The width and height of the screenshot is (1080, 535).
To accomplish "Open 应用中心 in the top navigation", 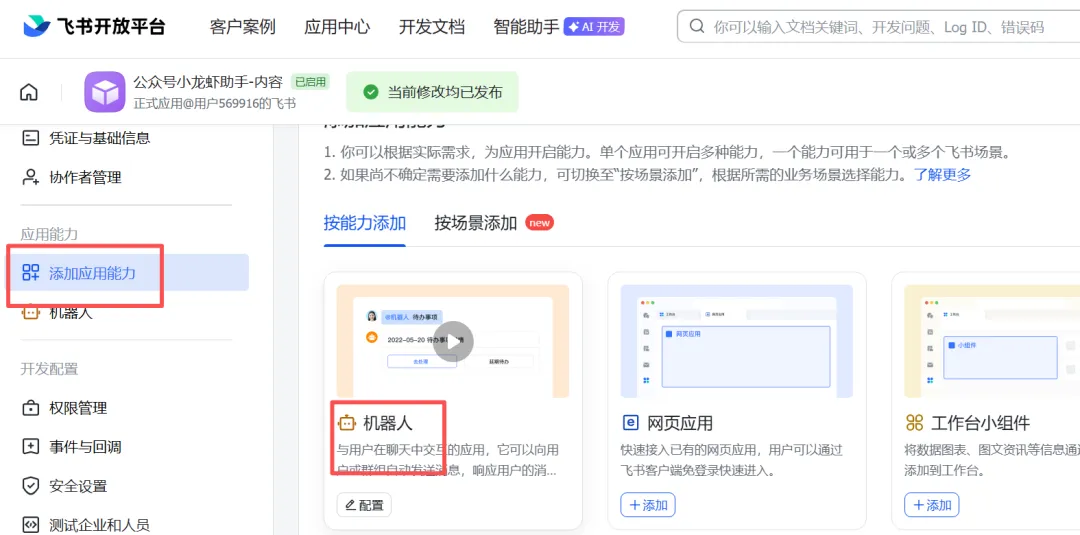I will click(337, 27).
